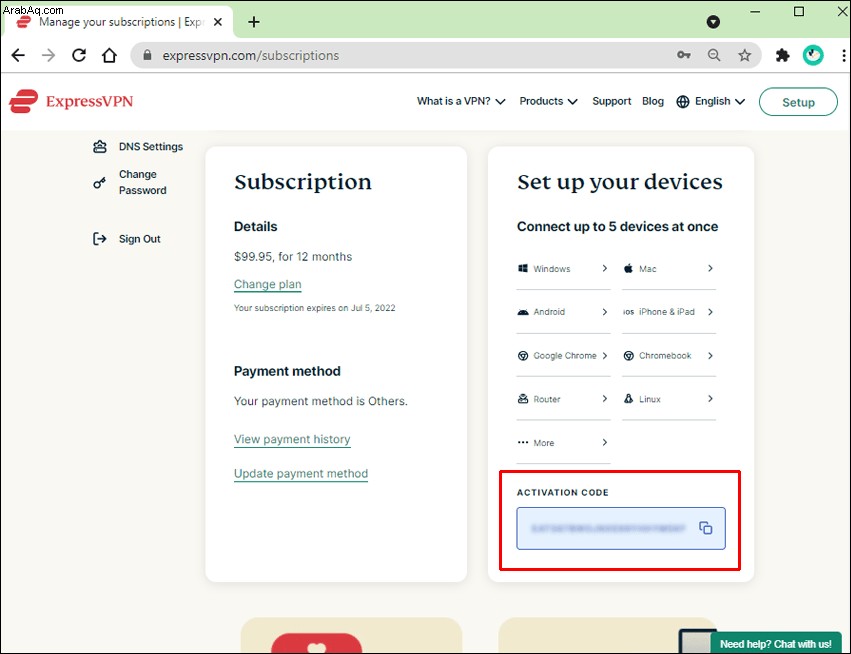Click the Setup button

798,102
